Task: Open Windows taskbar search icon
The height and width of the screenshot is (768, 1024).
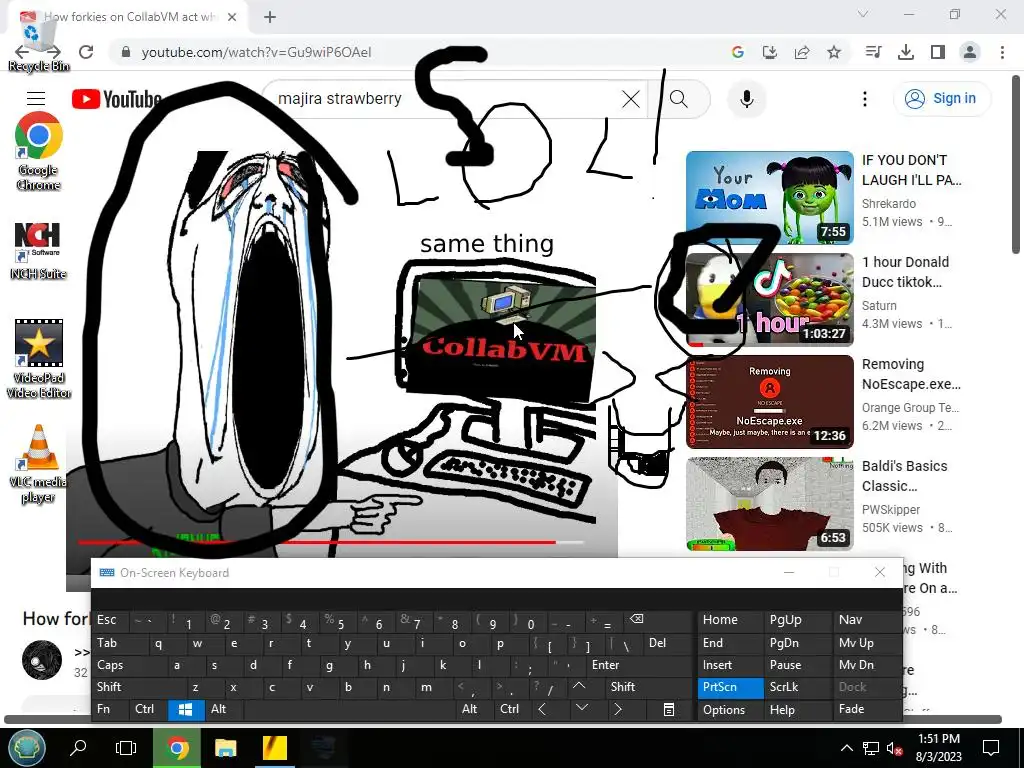Action: [78, 747]
